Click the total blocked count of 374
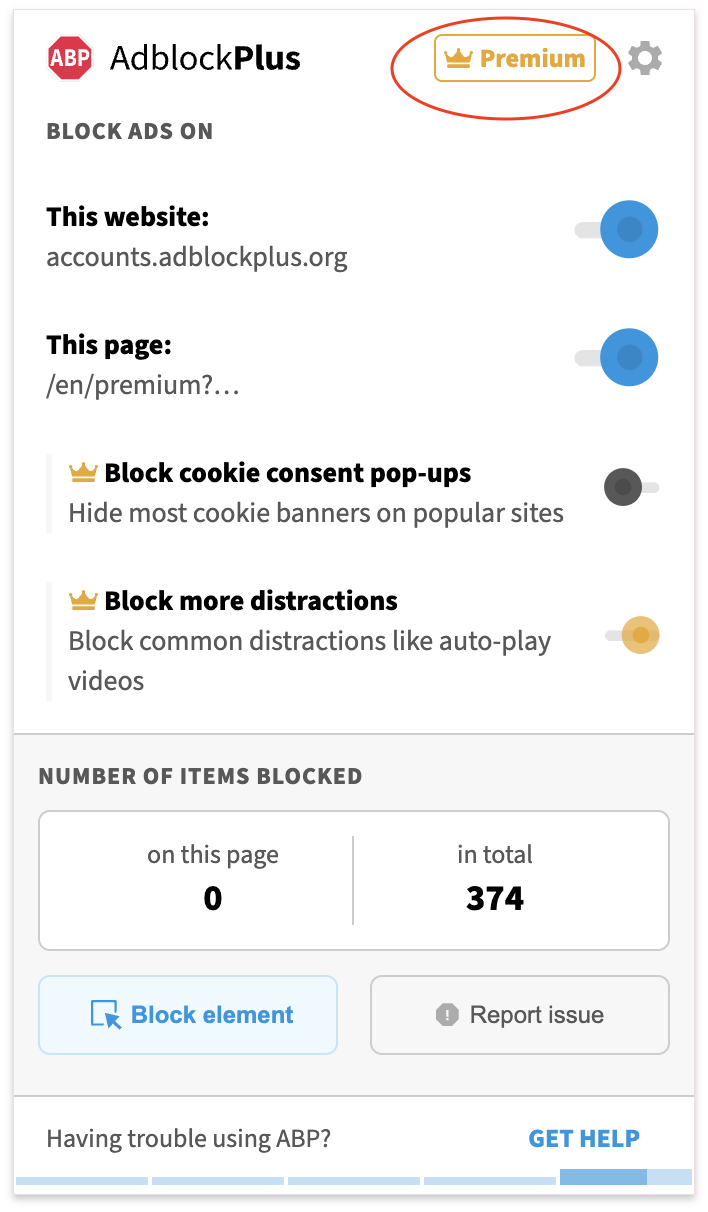The width and height of the screenshot is (708, 1212). click(x=494, y=898)
